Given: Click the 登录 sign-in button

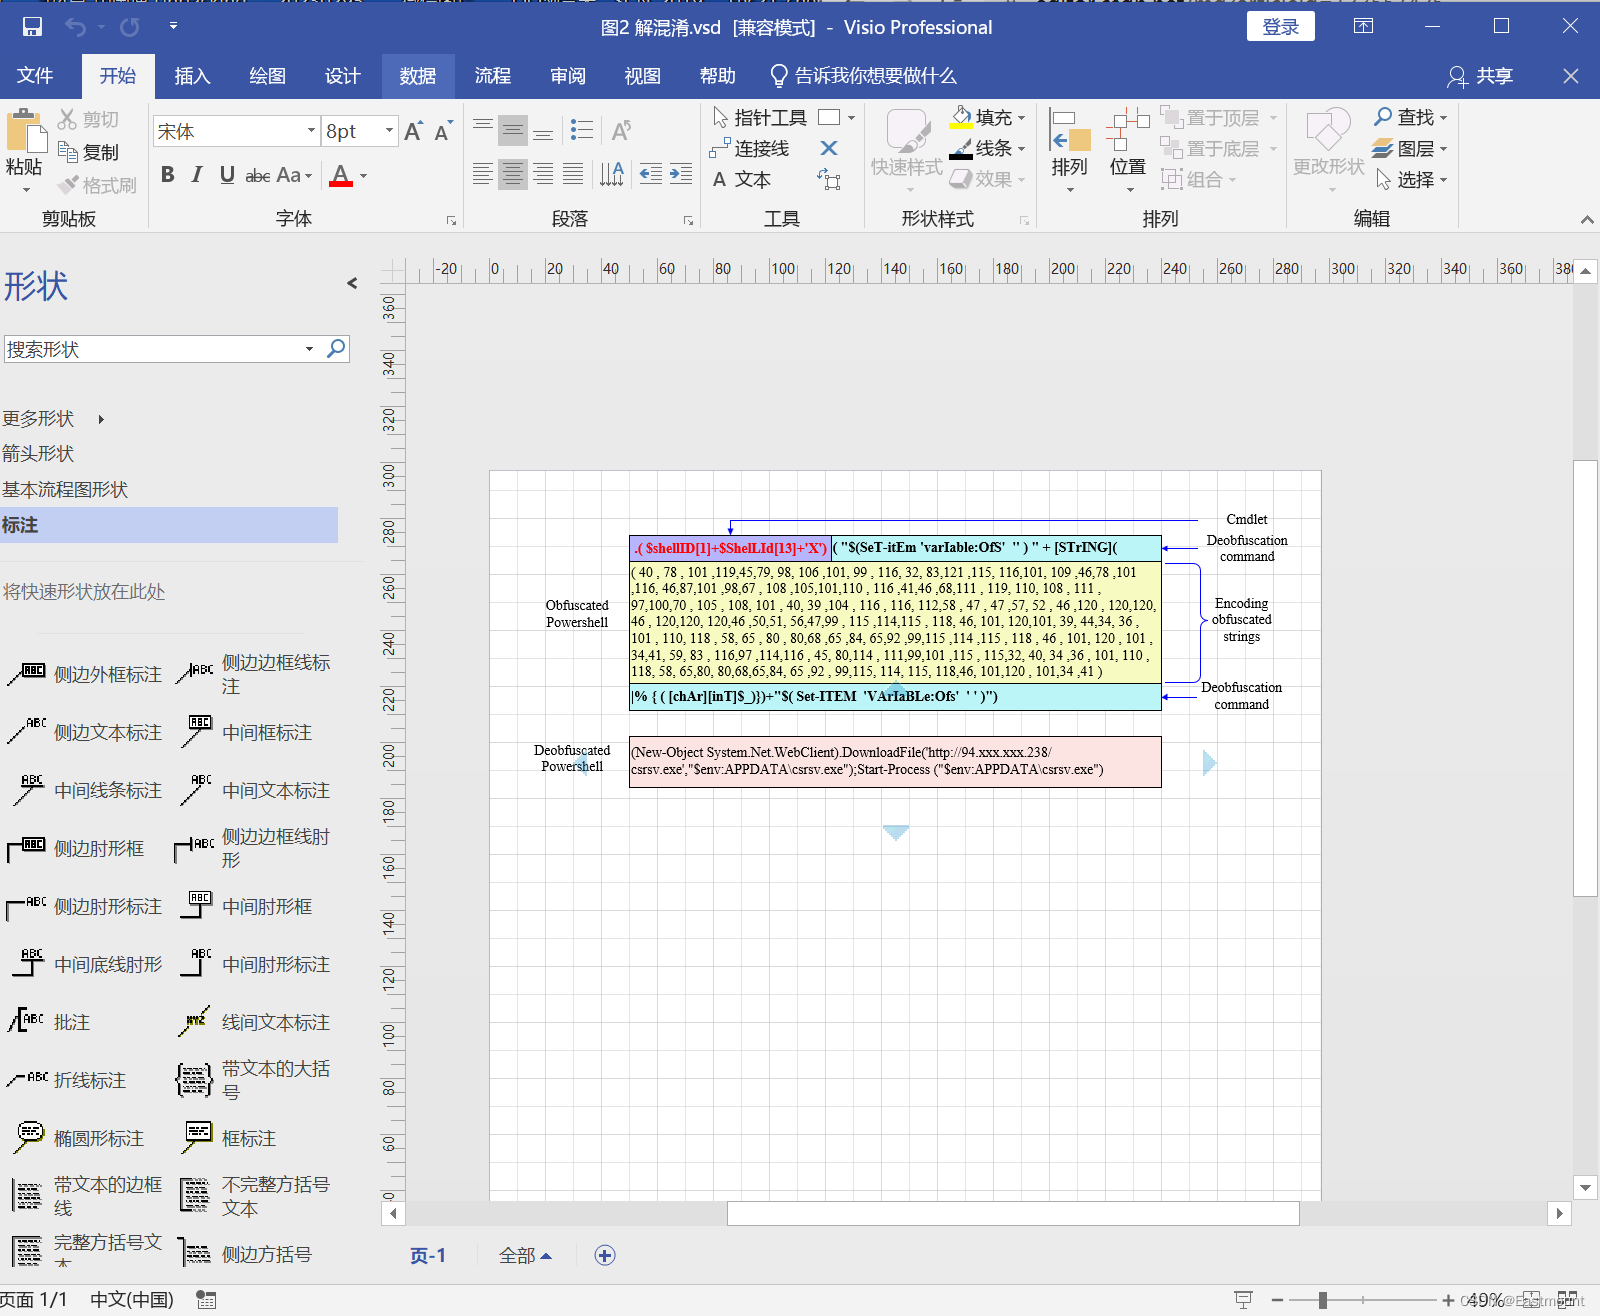Looking at the screenshot, I should click(1280, 27).
